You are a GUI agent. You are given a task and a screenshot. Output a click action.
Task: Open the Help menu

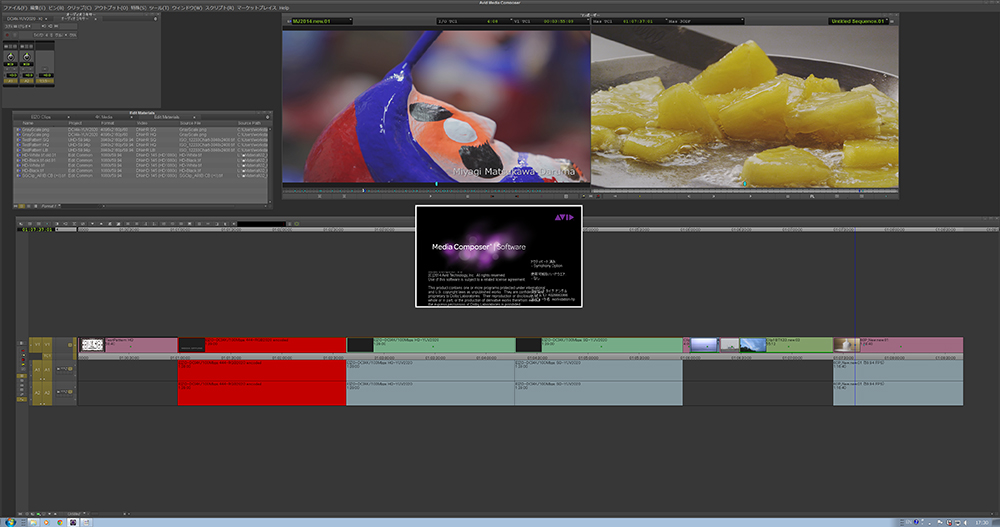(284, 8)
